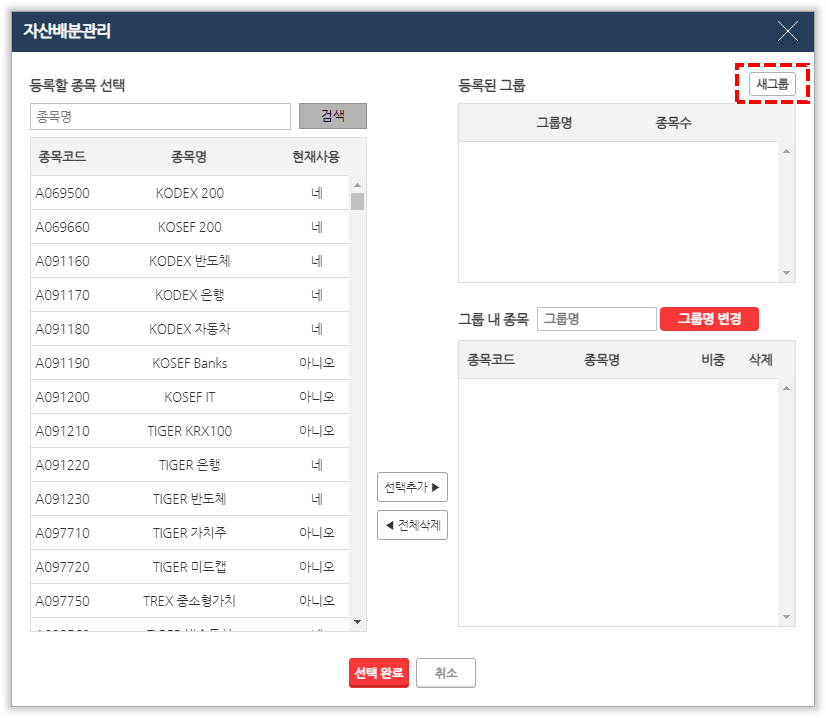
Task: Select the KOSEF 200 stock row
Action: 190,227
